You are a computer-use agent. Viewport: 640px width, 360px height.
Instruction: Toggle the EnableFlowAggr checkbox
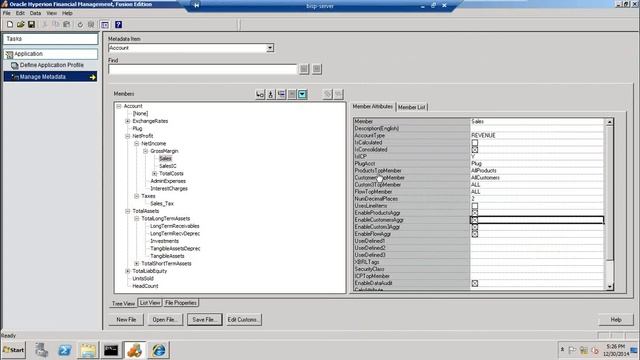point(475,234)
